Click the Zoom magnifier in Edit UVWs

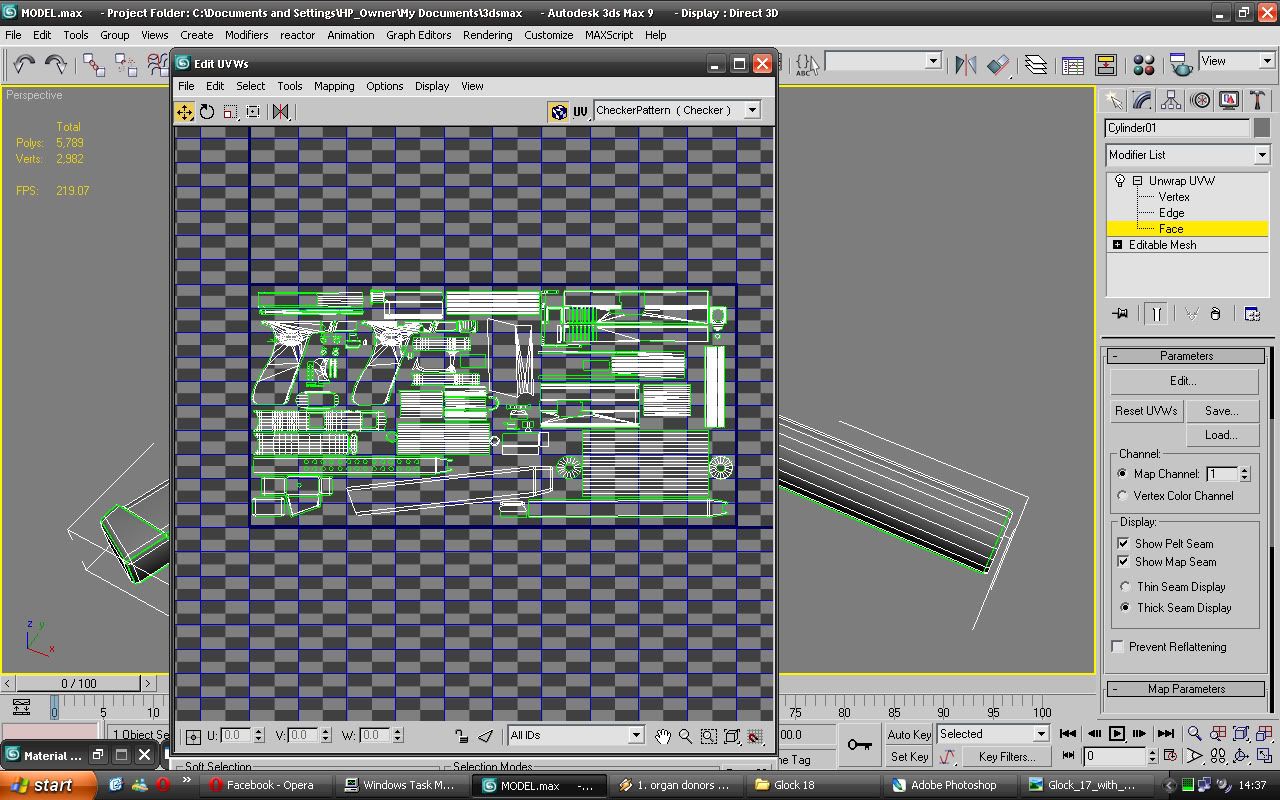[x=686, y=736]
